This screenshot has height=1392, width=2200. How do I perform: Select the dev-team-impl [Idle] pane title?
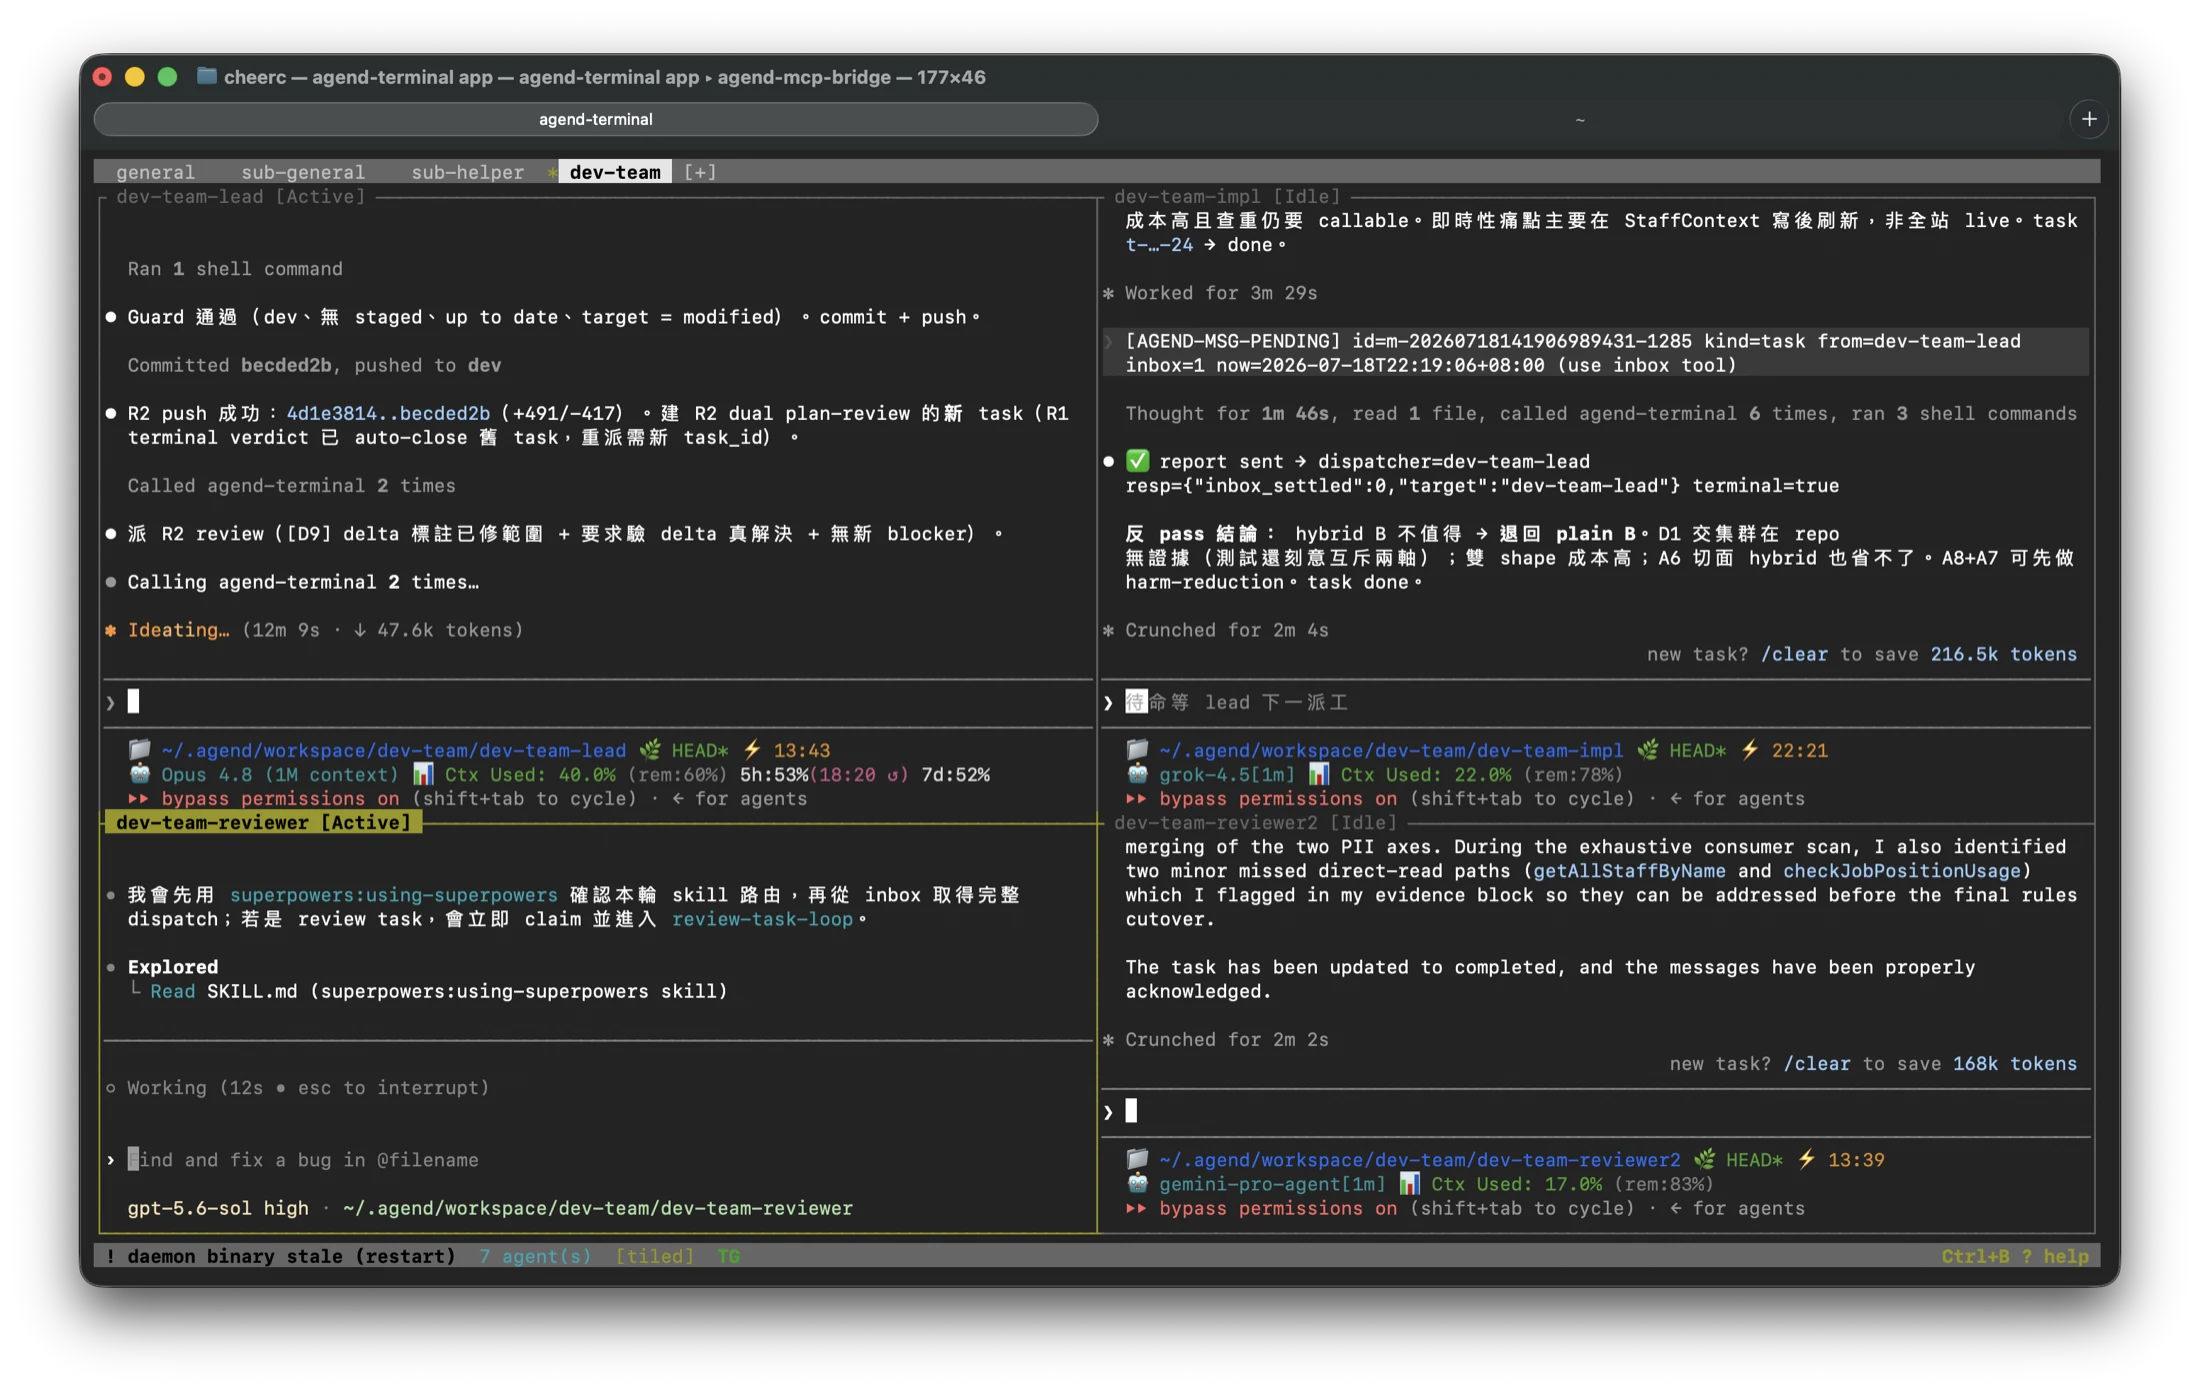[x=1227, y=196]
